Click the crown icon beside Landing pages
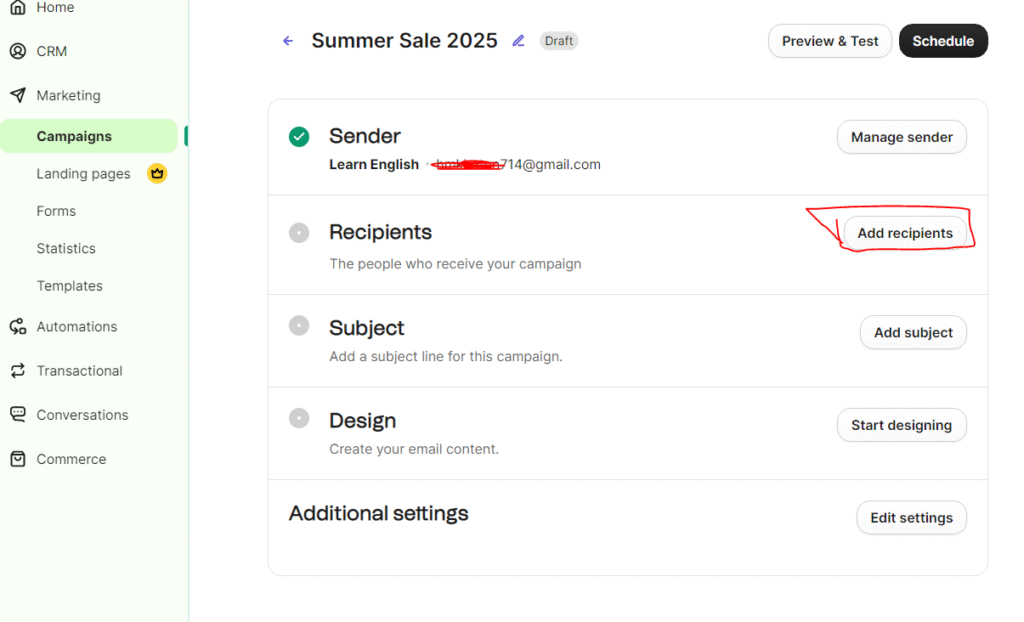1024x622 pixels. tap(157, 173)
